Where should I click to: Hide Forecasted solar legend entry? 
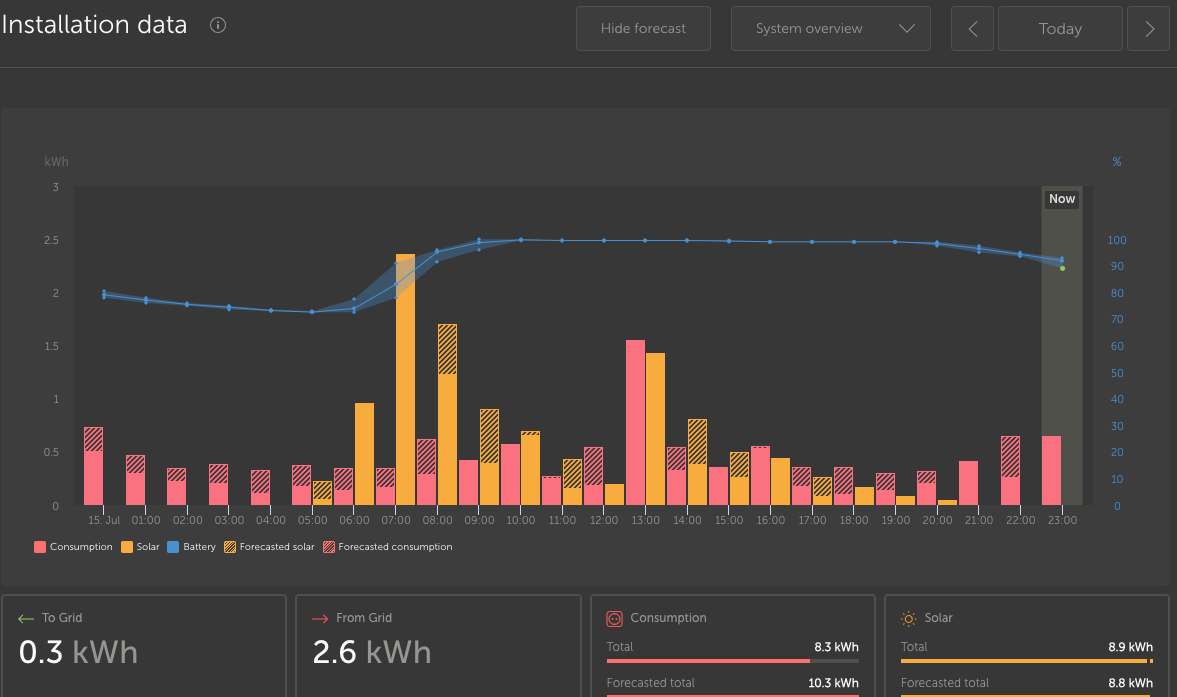(x=269, y=547)
